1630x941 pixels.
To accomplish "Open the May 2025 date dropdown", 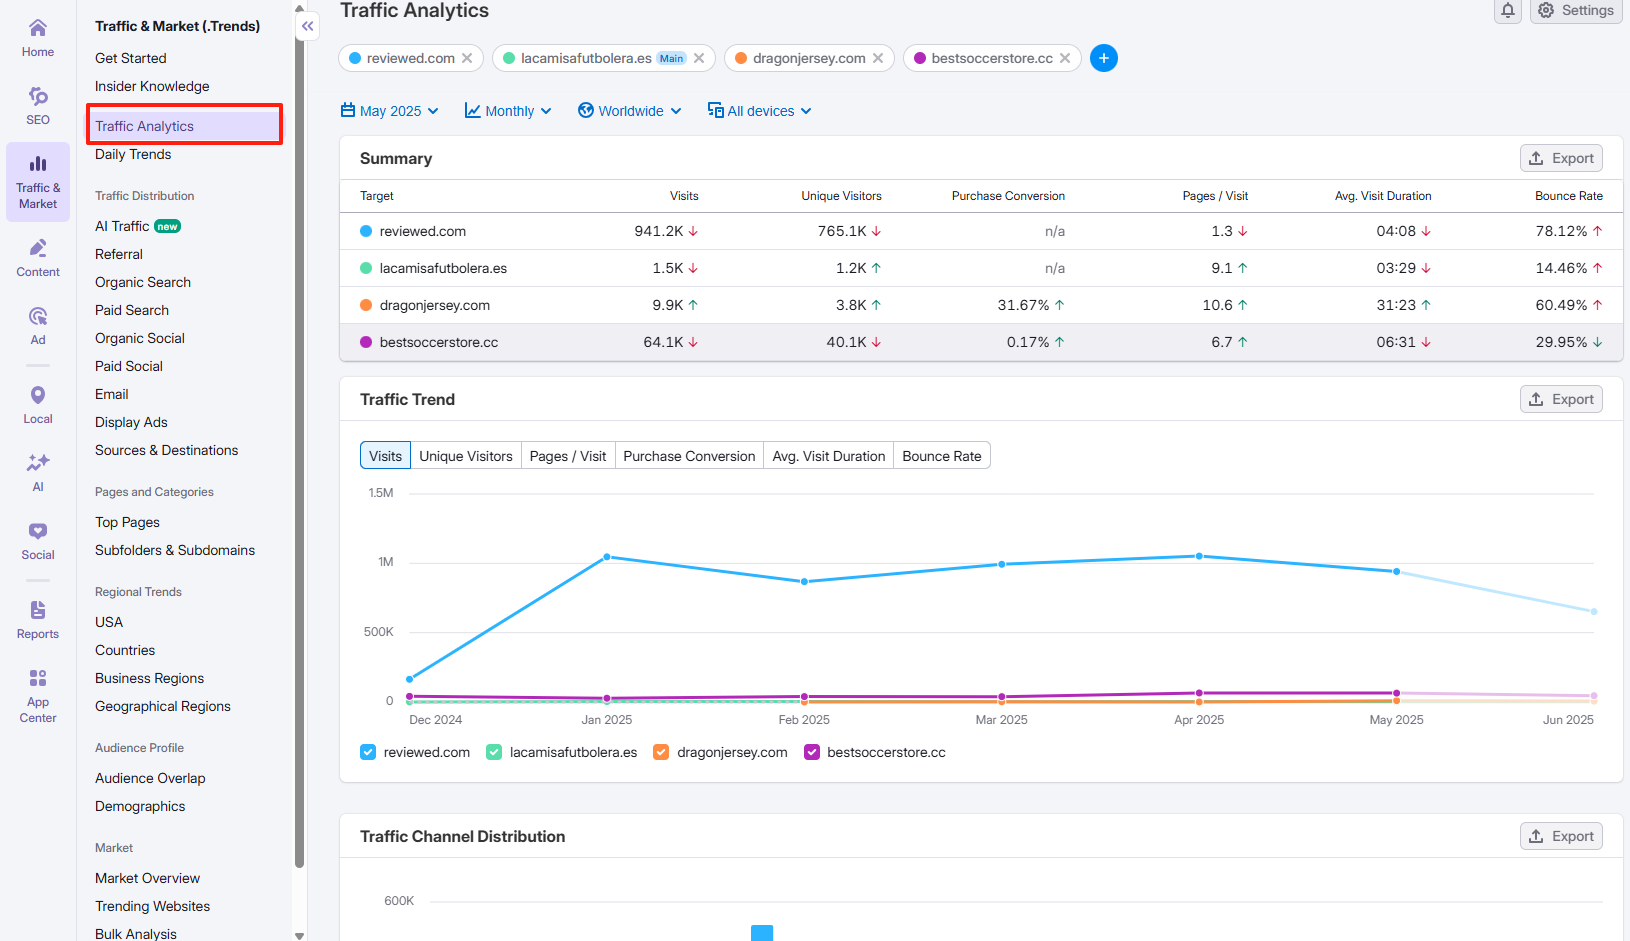I will click(x=390, y=111).
